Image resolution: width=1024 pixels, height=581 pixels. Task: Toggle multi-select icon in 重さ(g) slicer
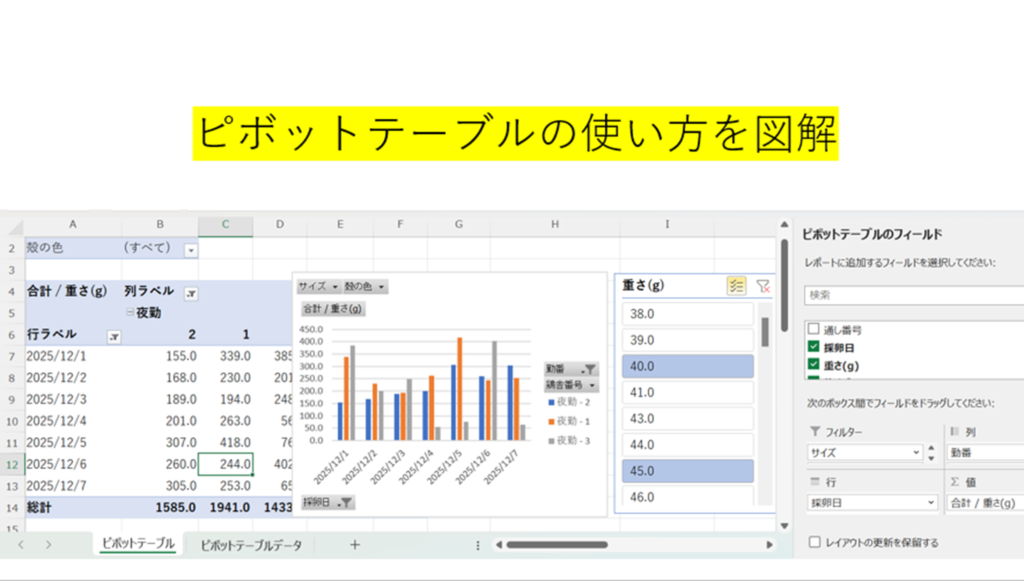[x=737, y=286]
